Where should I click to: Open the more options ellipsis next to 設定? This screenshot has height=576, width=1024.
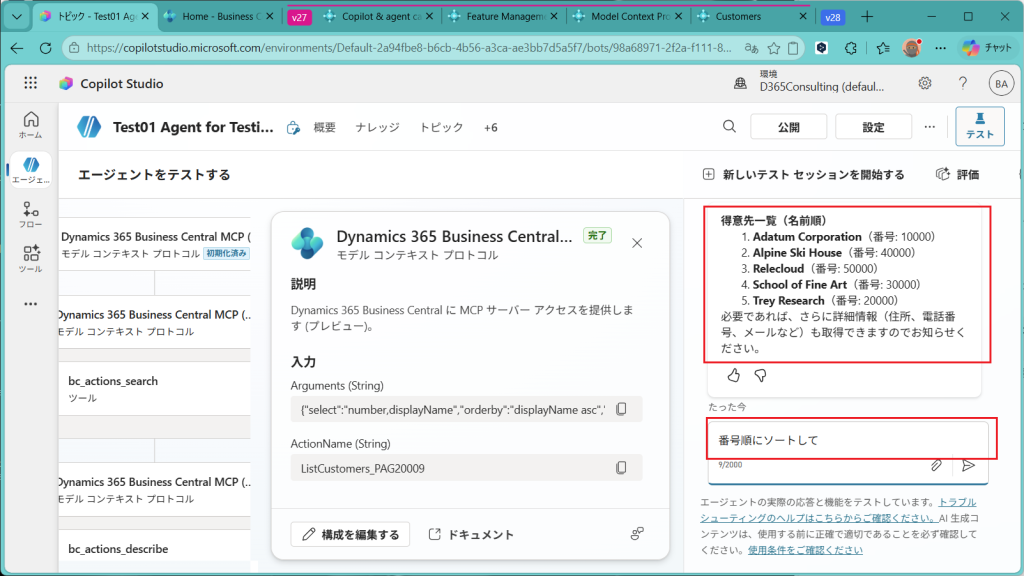point(930,127)
